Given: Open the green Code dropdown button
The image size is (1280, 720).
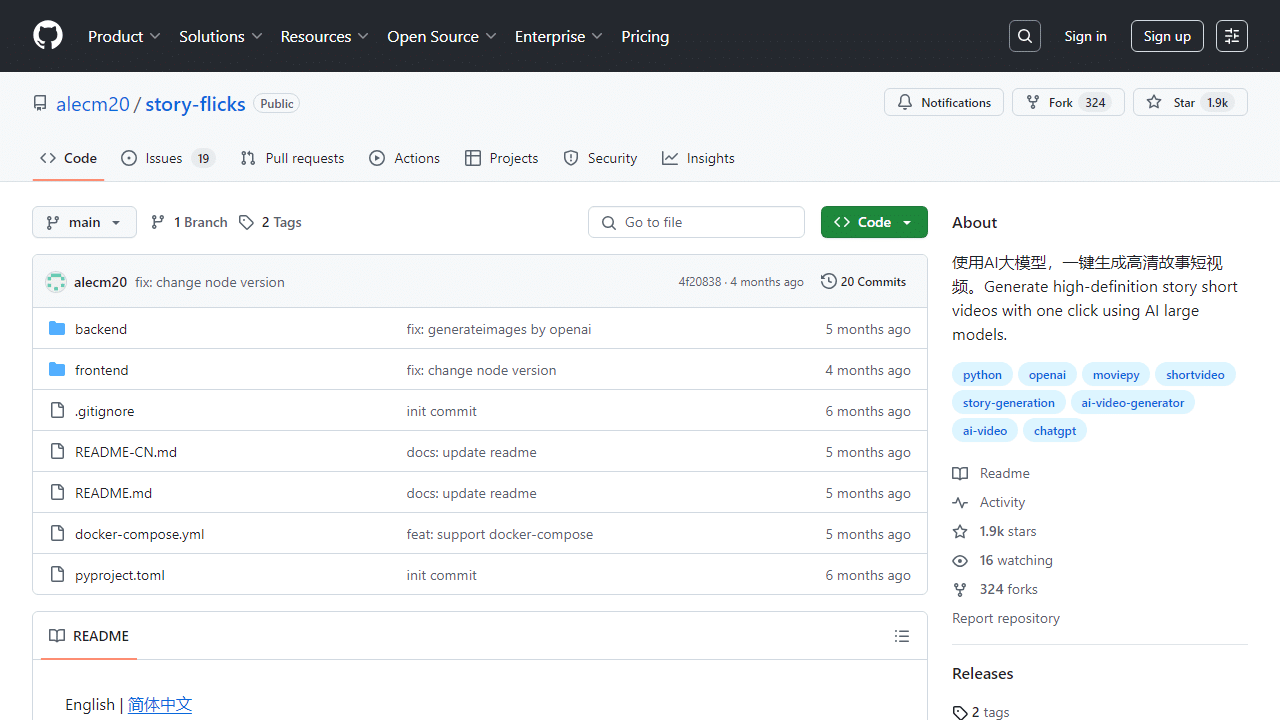Looking at the screenshot, I should (874, 222).
